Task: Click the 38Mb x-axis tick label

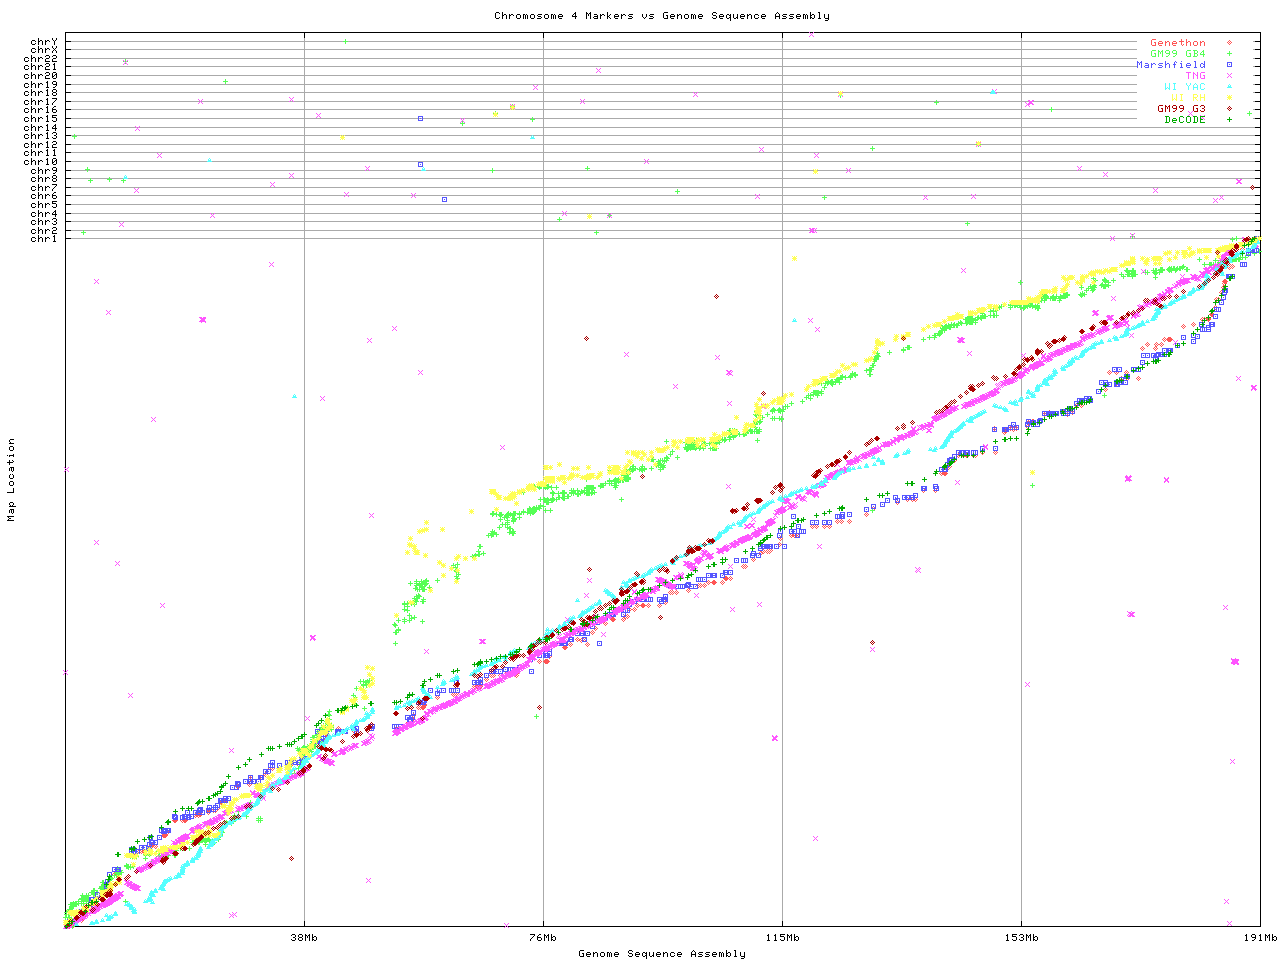Action: coord(304,938)
